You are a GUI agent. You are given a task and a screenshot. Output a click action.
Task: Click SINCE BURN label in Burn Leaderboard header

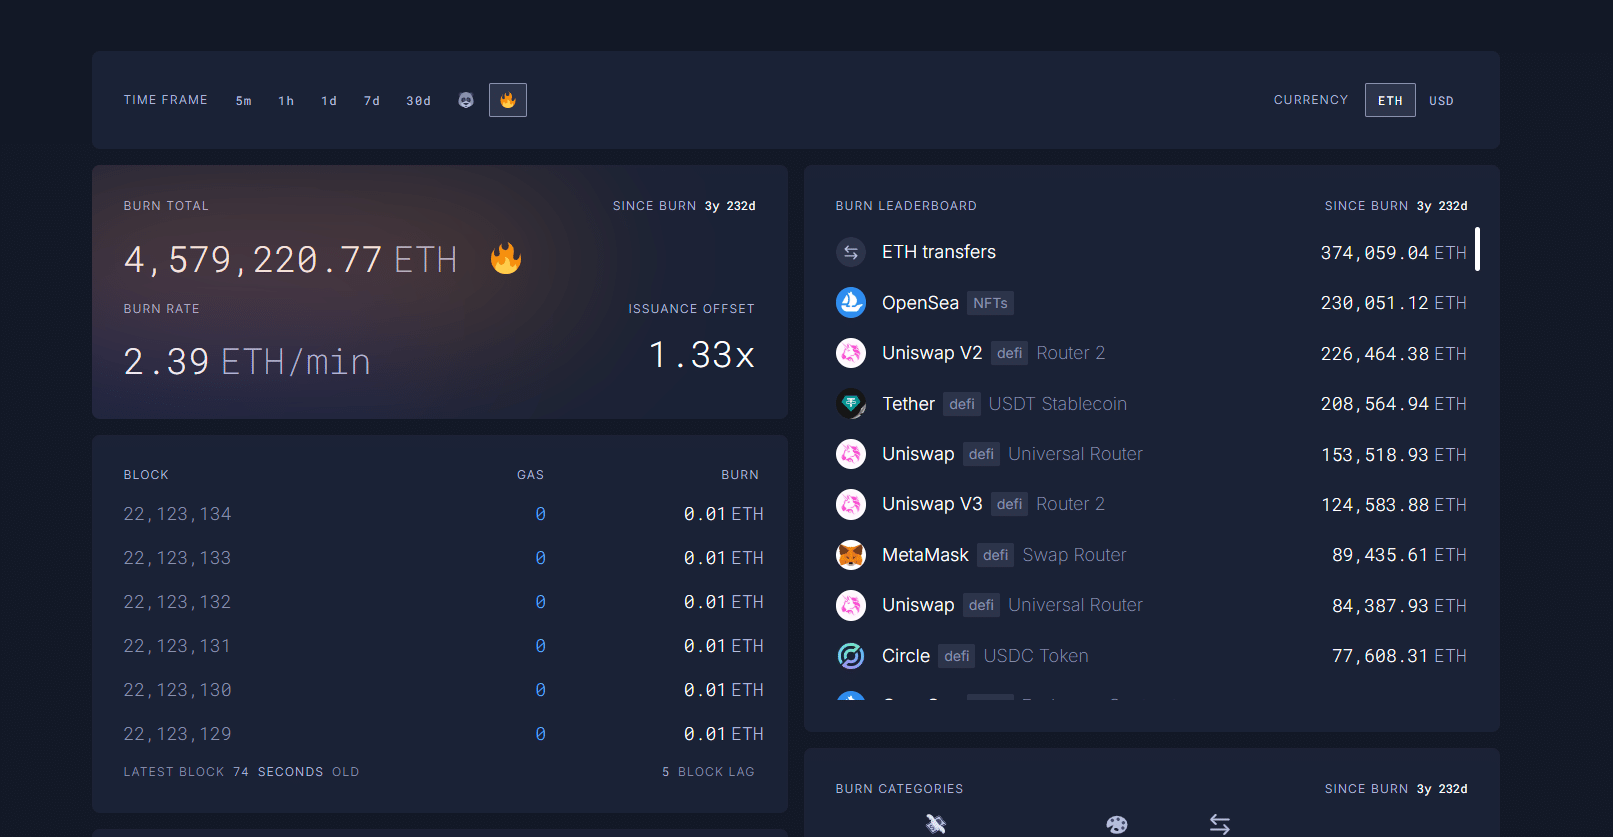(x=1366, y=206)
